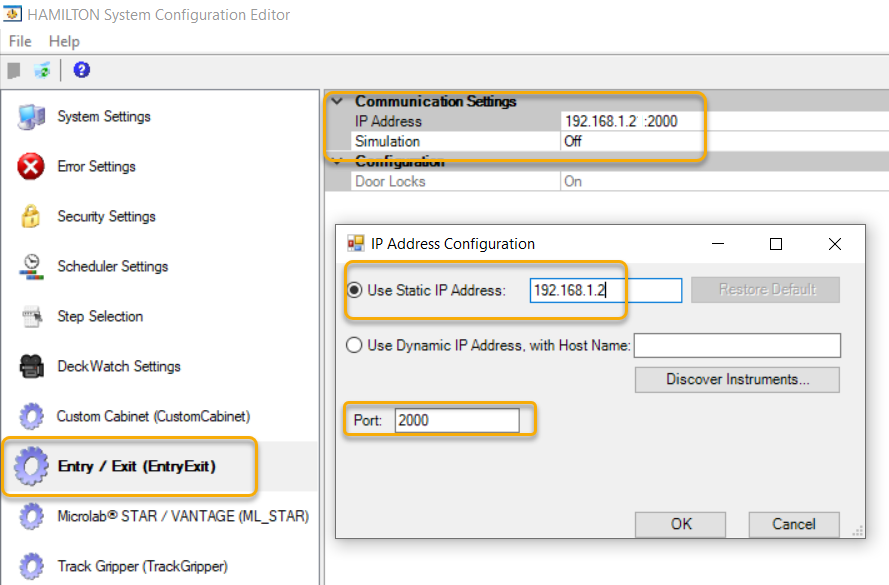Open the File menu

click(x=20, y=41)
